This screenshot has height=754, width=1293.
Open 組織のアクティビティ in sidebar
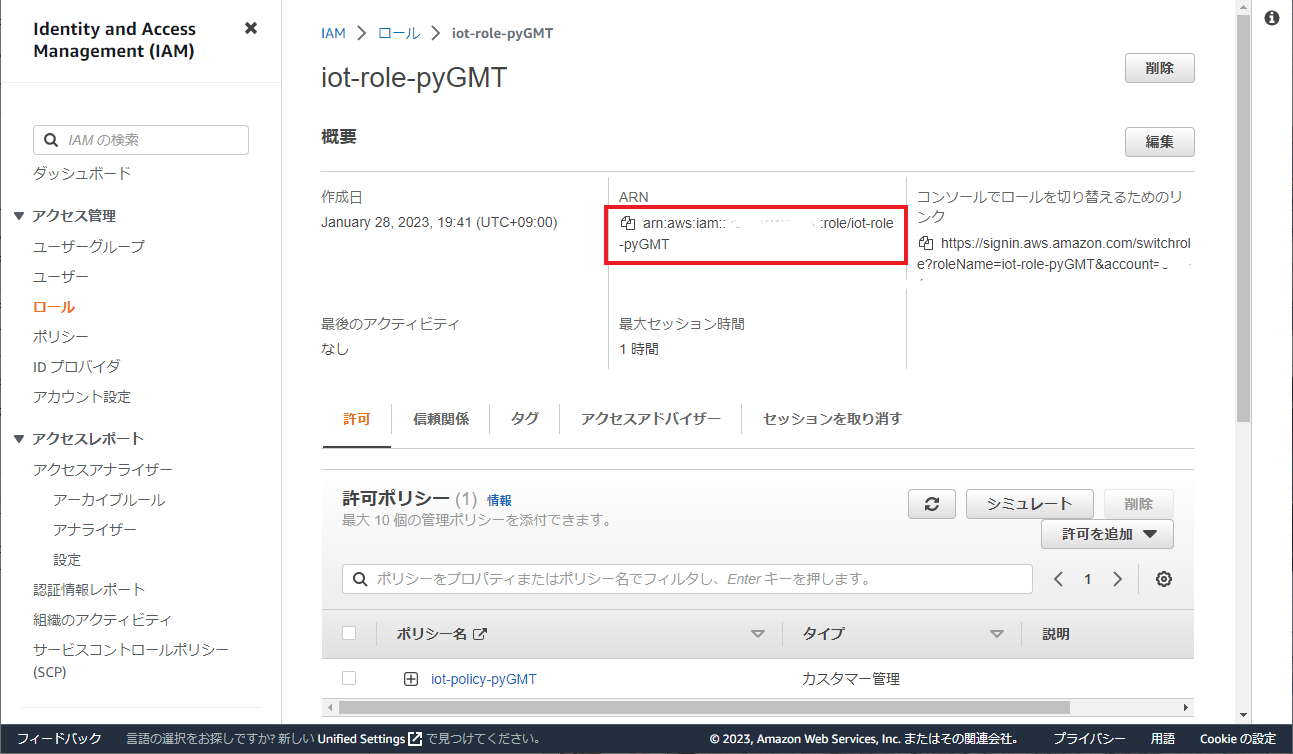103,619
